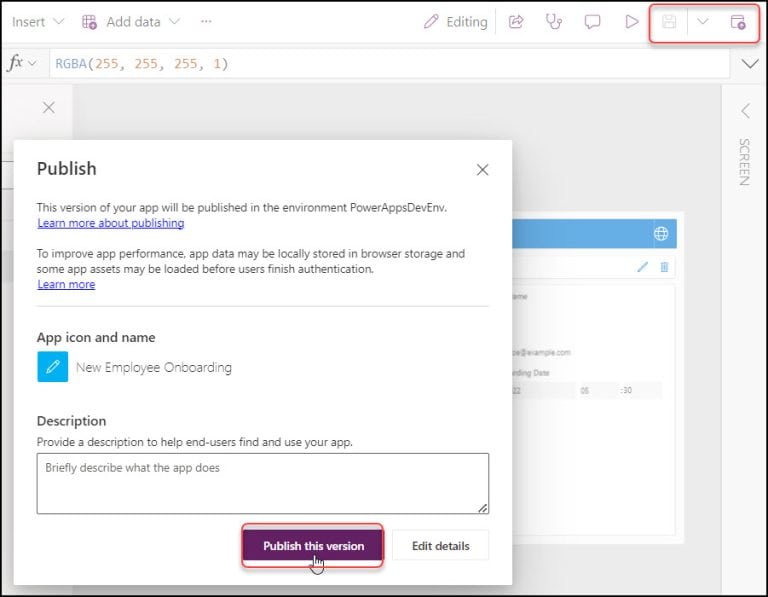Open the Add data menu
This screenshot has width=768, height=597.
pos(131,21)
